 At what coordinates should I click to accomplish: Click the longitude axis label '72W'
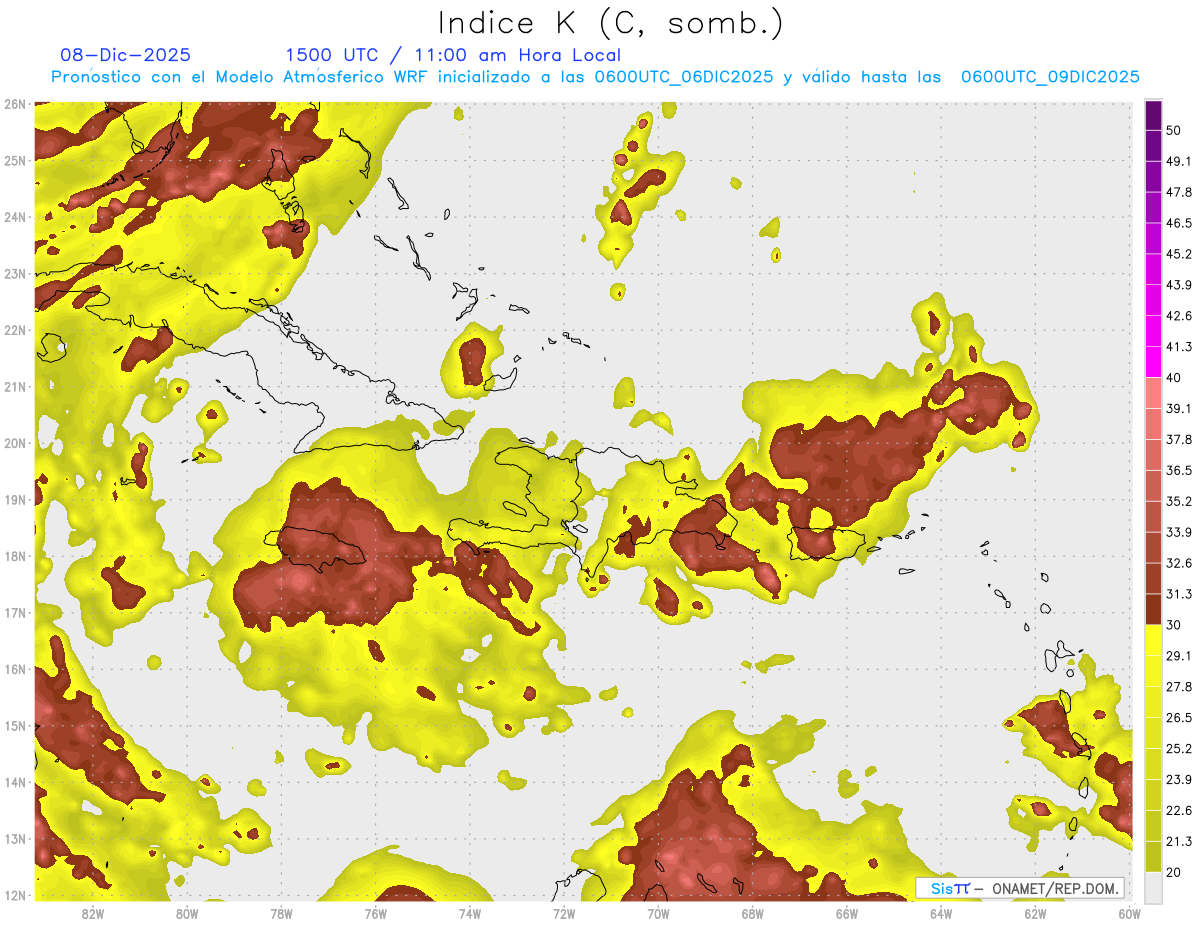coord(564,913)
